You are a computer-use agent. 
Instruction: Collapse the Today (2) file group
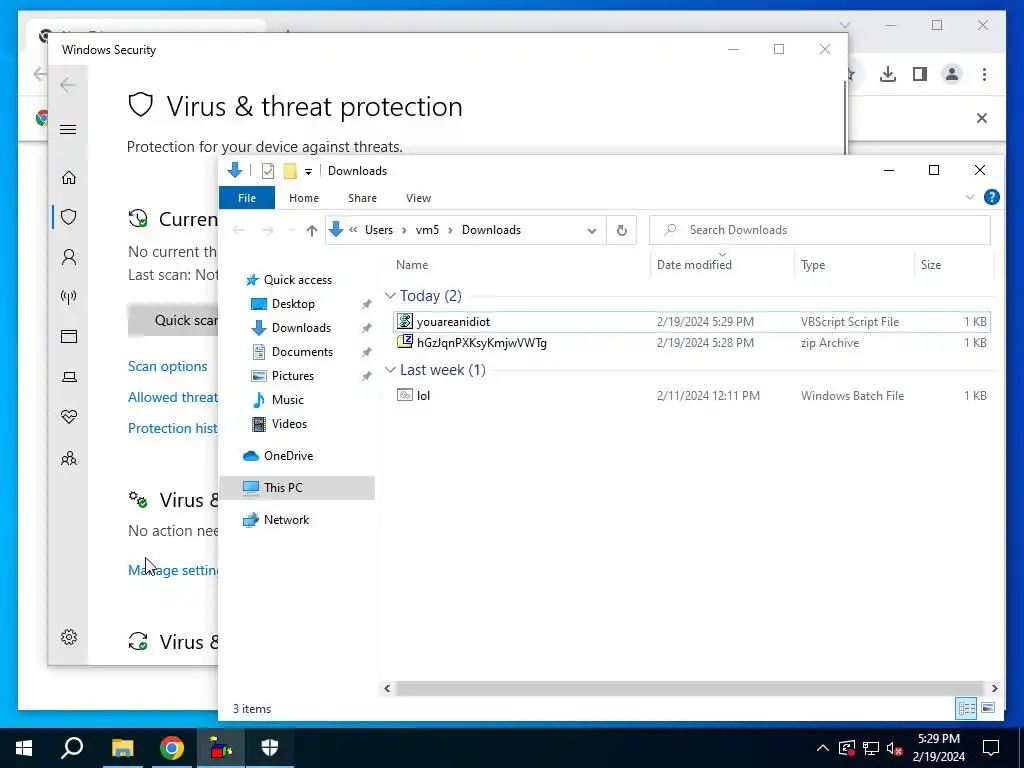coord(390,296)
